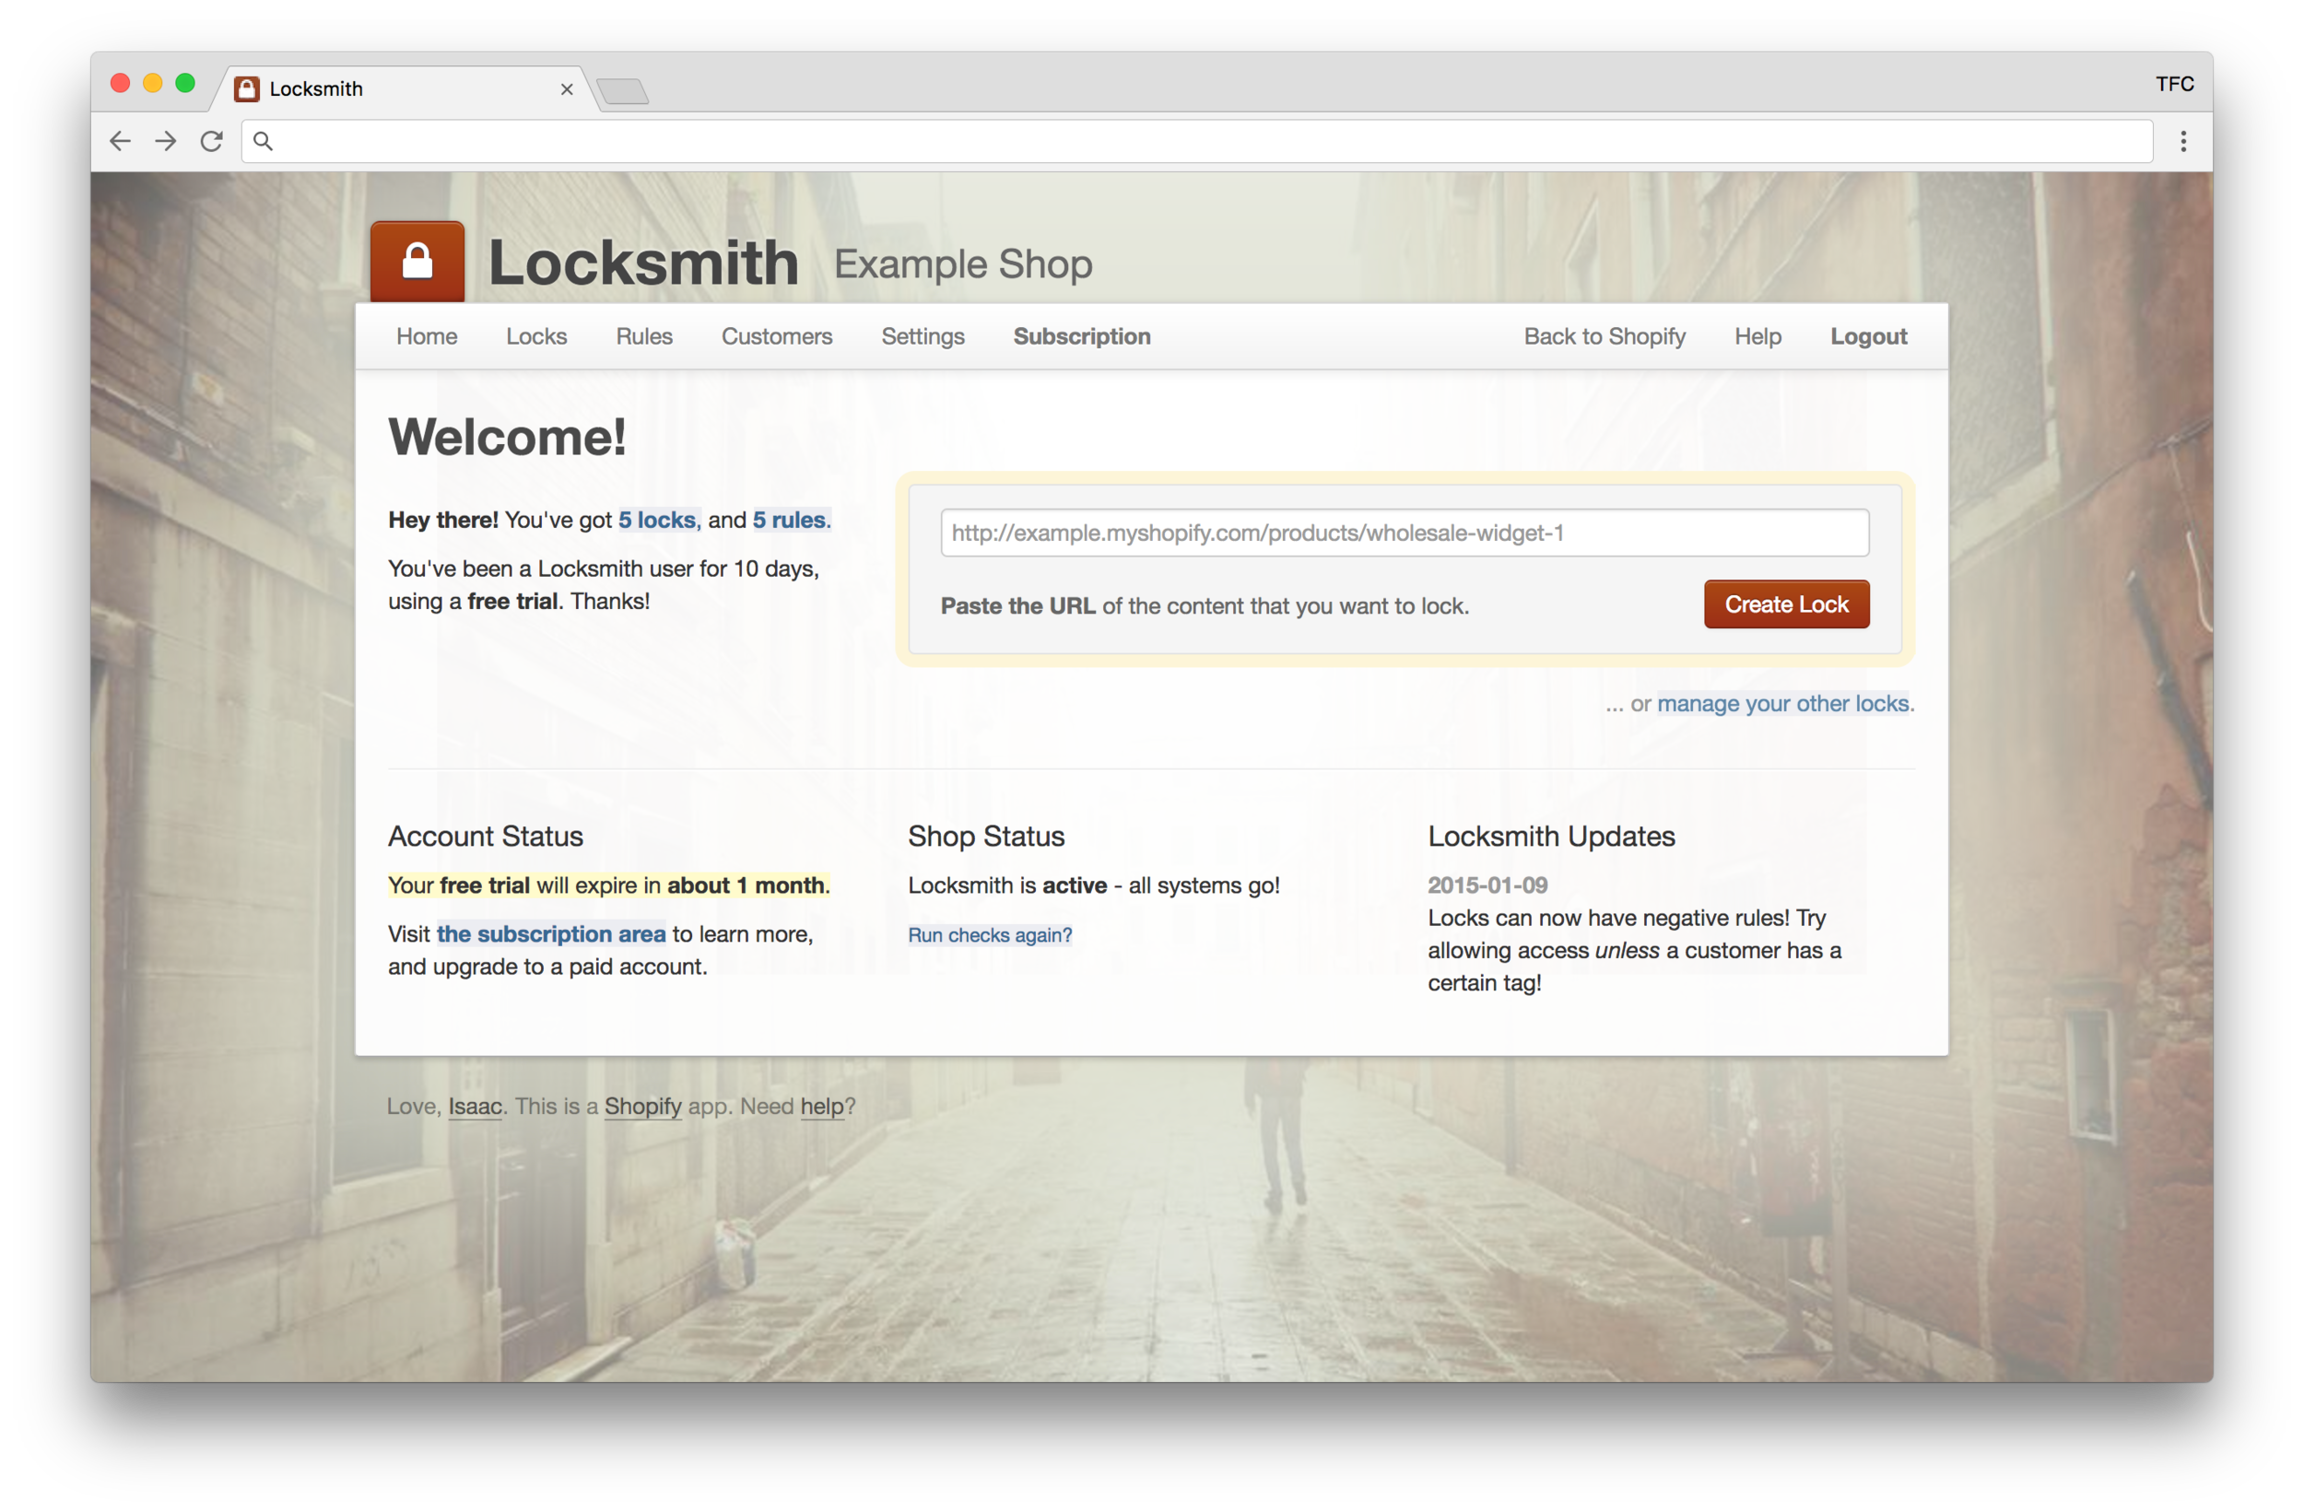Open the Customers navigation item
This screenshot has width=2304, height=1512.
coord(776,336)
